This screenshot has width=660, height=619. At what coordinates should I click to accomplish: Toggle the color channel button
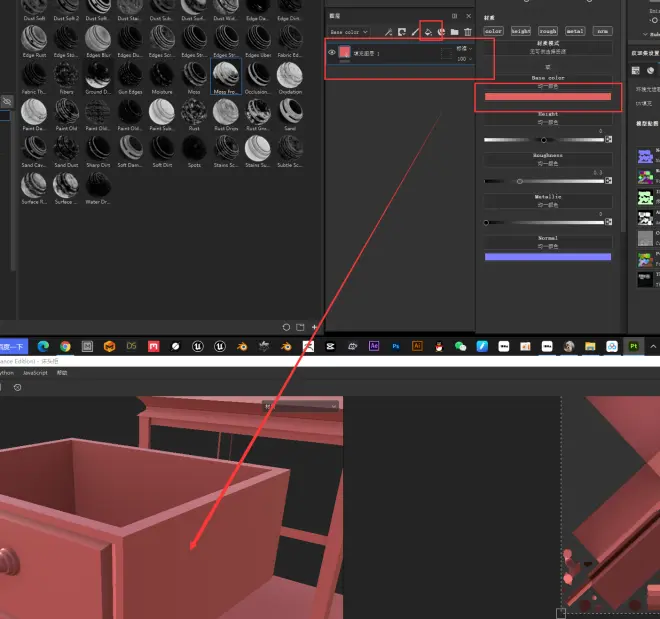pyautogui.click(x=493, y=31)
